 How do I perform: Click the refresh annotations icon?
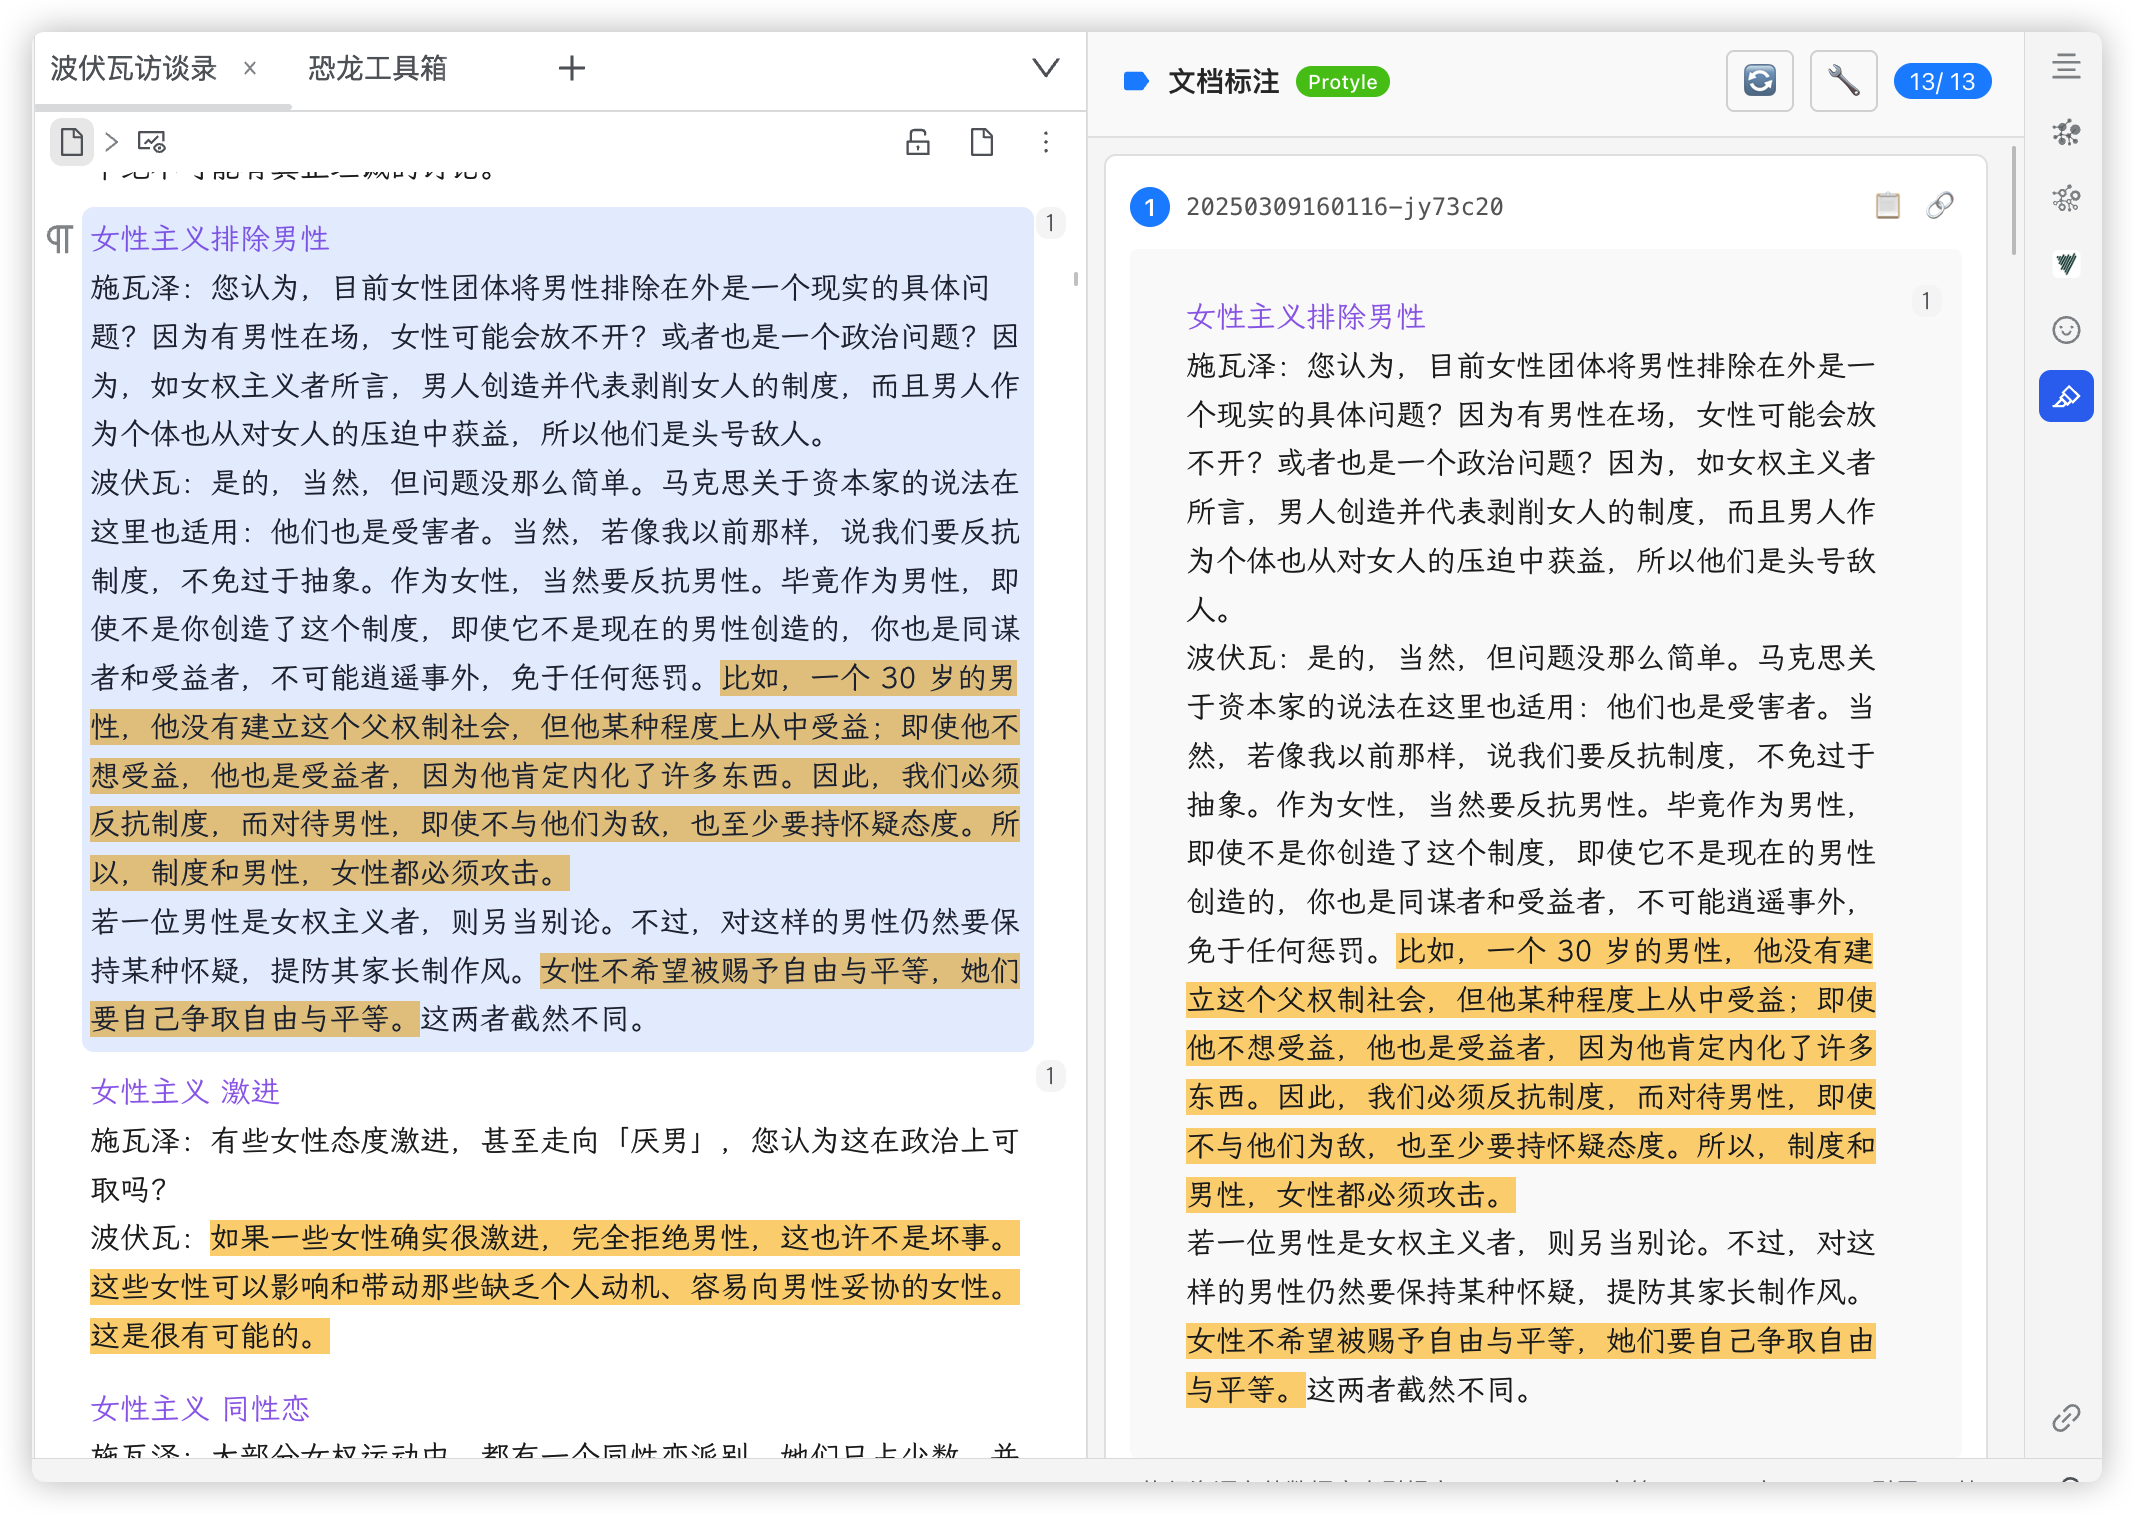[x=1759, y=81]
